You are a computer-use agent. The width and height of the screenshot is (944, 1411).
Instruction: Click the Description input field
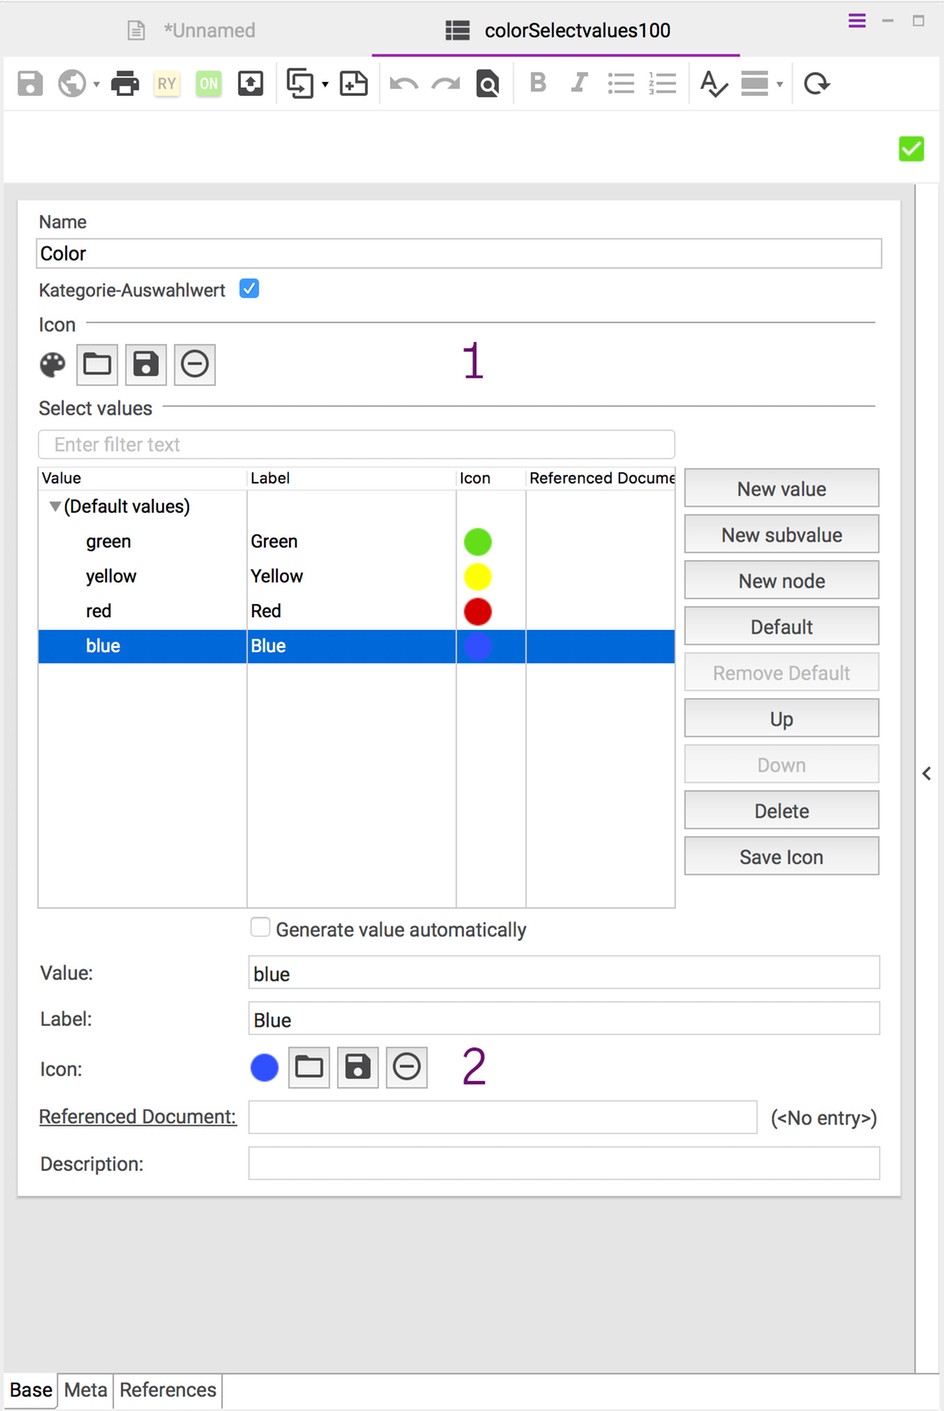tap(564, 1163)
